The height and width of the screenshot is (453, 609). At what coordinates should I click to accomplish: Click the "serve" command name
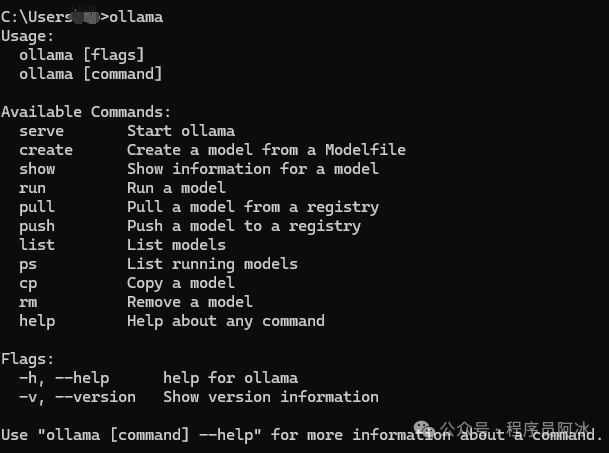(41, 130)
